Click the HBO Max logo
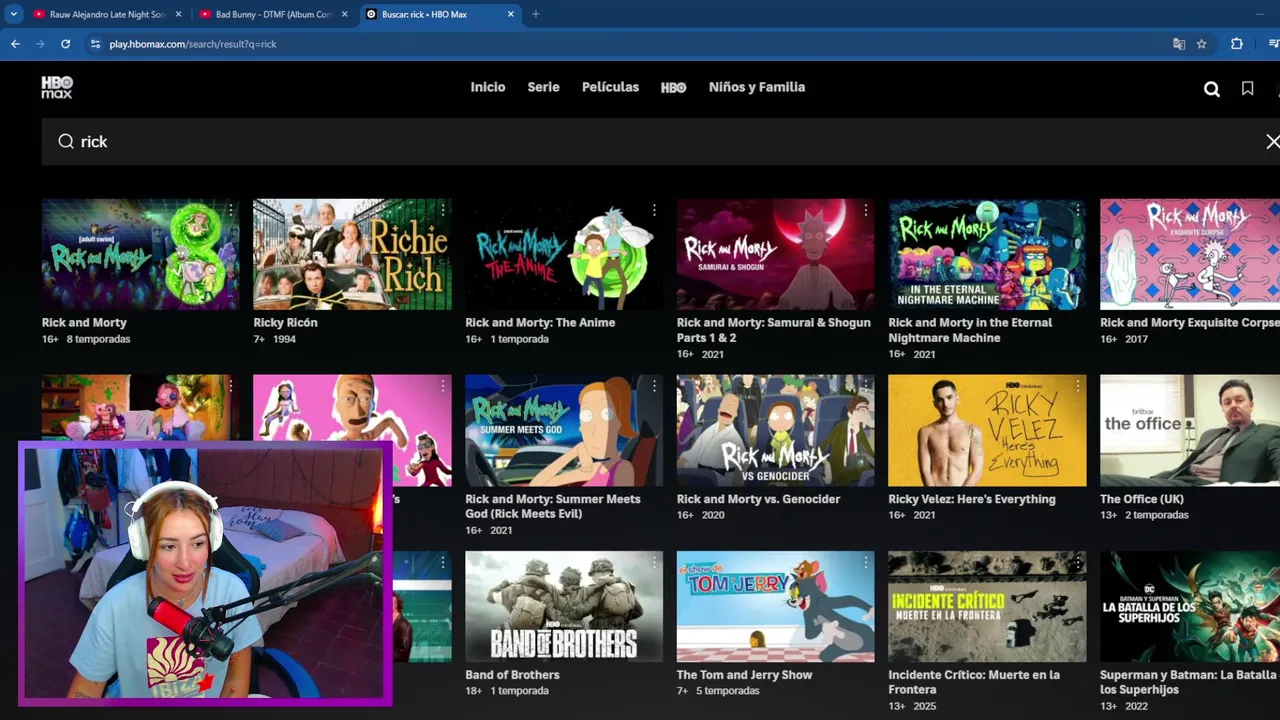The width and height of the screenshot is (1280, 720). pyautogui.click(x=57, y=87)
